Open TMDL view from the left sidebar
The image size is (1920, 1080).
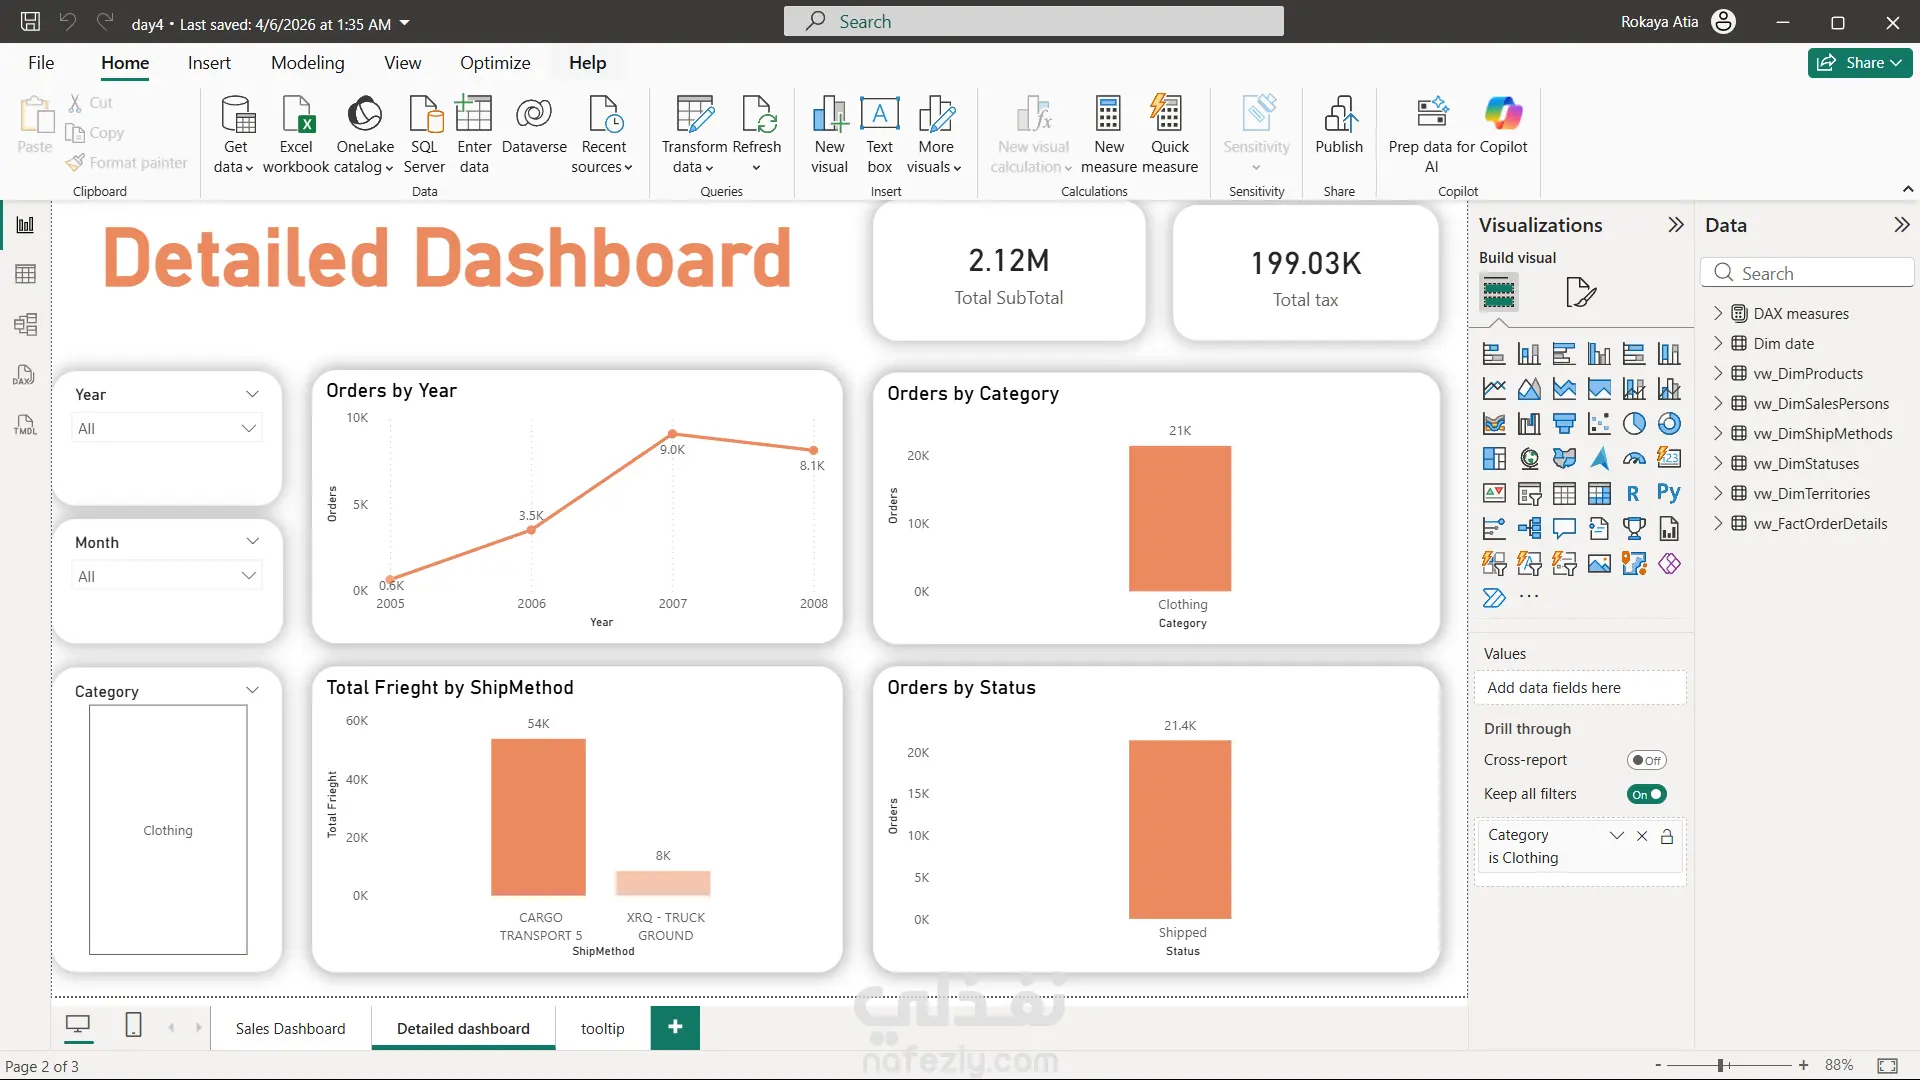click(x=25, y=424)
